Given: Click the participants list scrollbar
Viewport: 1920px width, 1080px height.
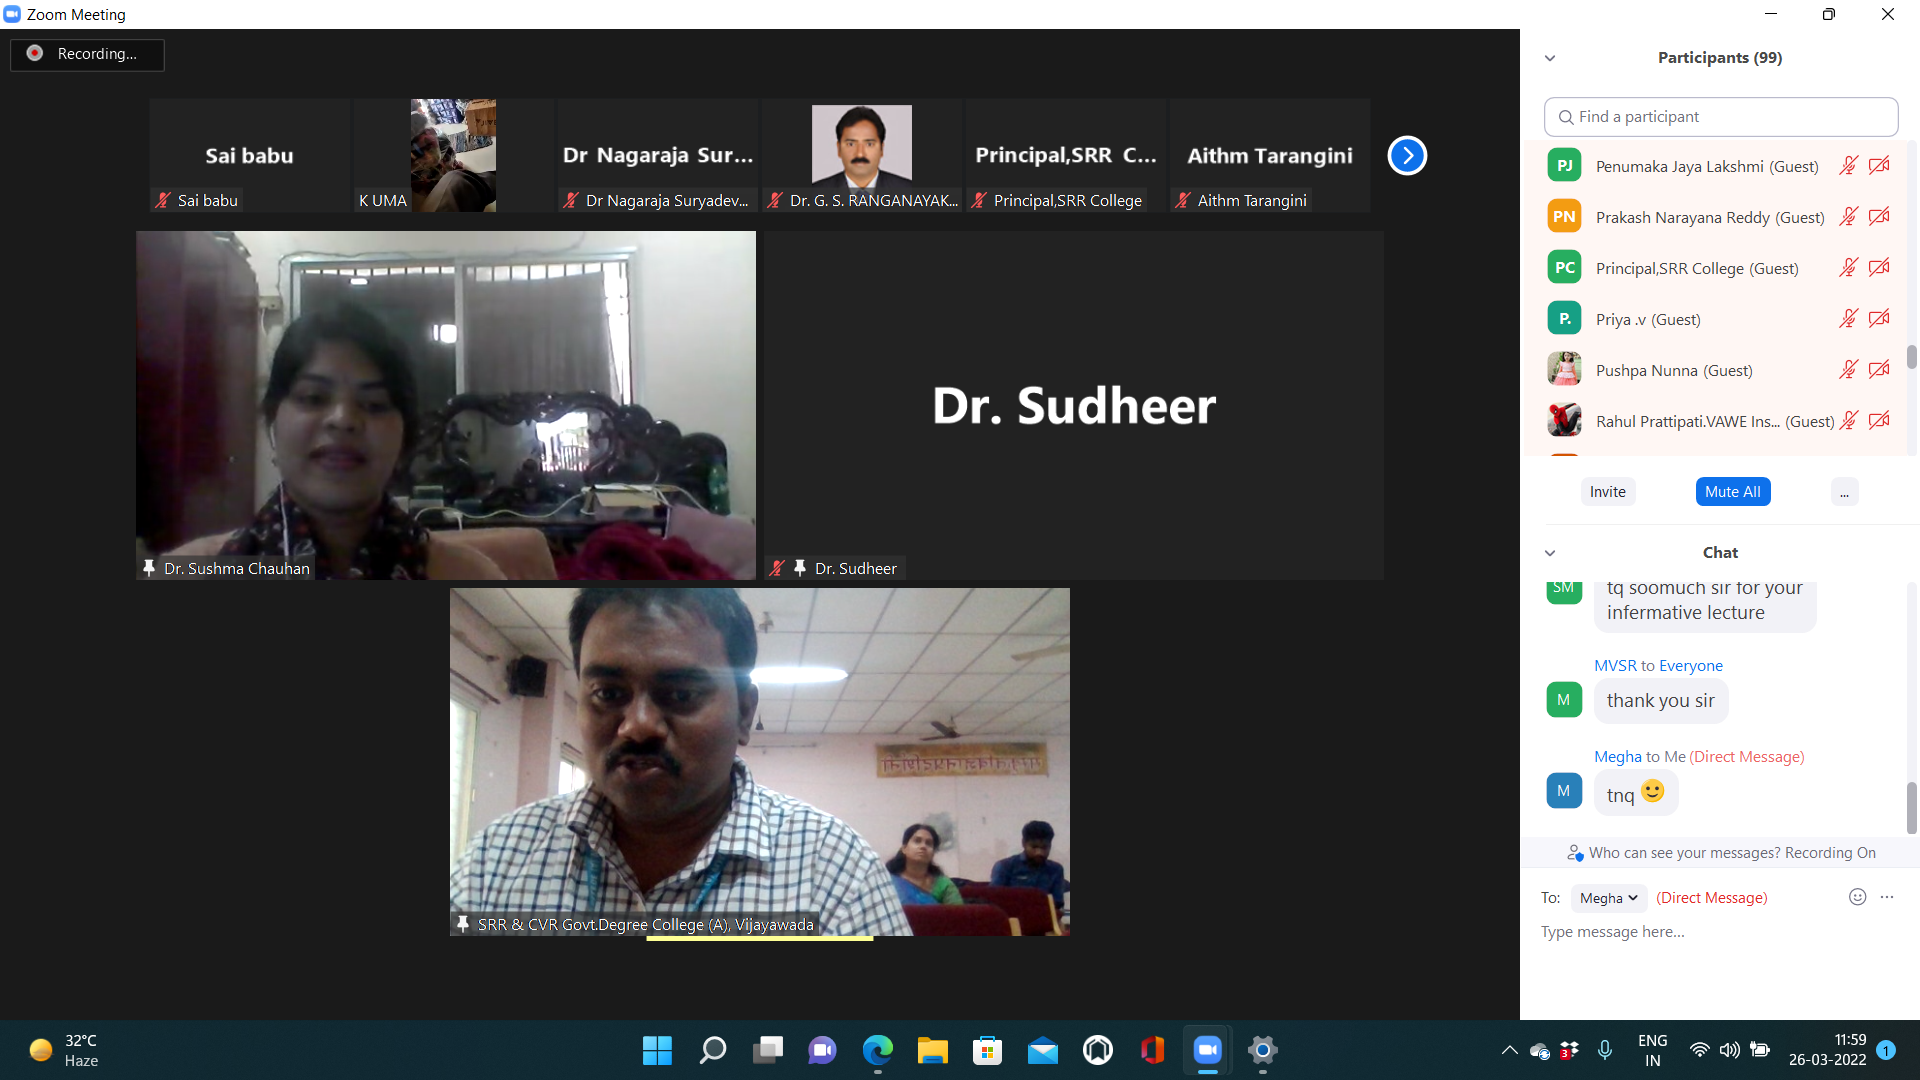Looking at the screenshot, I should [1911, 357].
